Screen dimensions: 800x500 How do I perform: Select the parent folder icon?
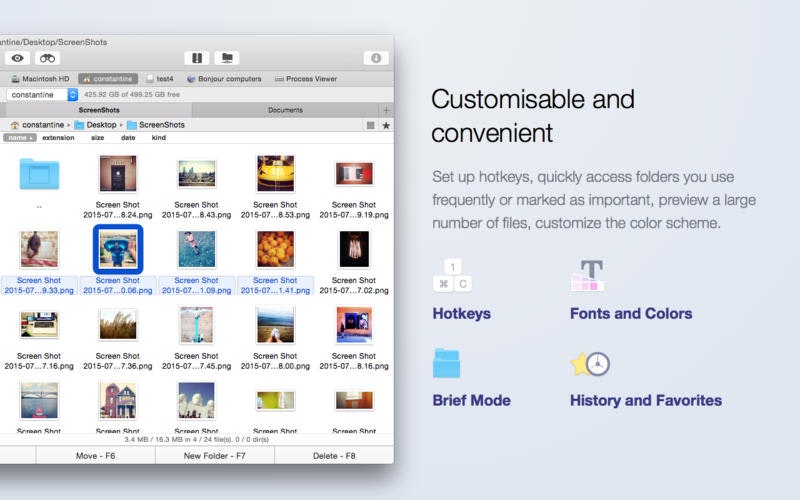[x=39, y=174]
